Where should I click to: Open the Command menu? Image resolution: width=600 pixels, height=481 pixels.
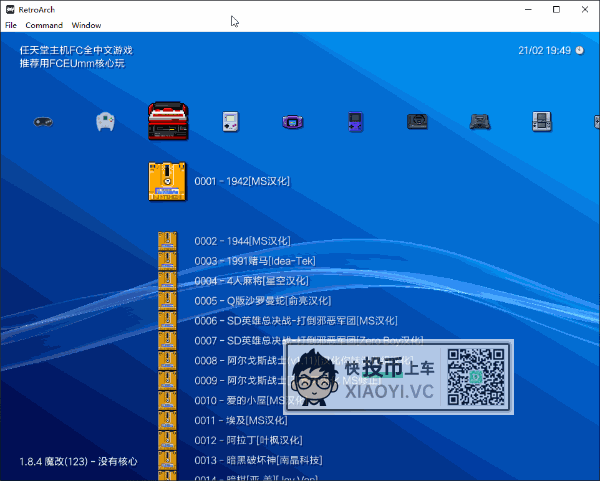pos(44,24)
